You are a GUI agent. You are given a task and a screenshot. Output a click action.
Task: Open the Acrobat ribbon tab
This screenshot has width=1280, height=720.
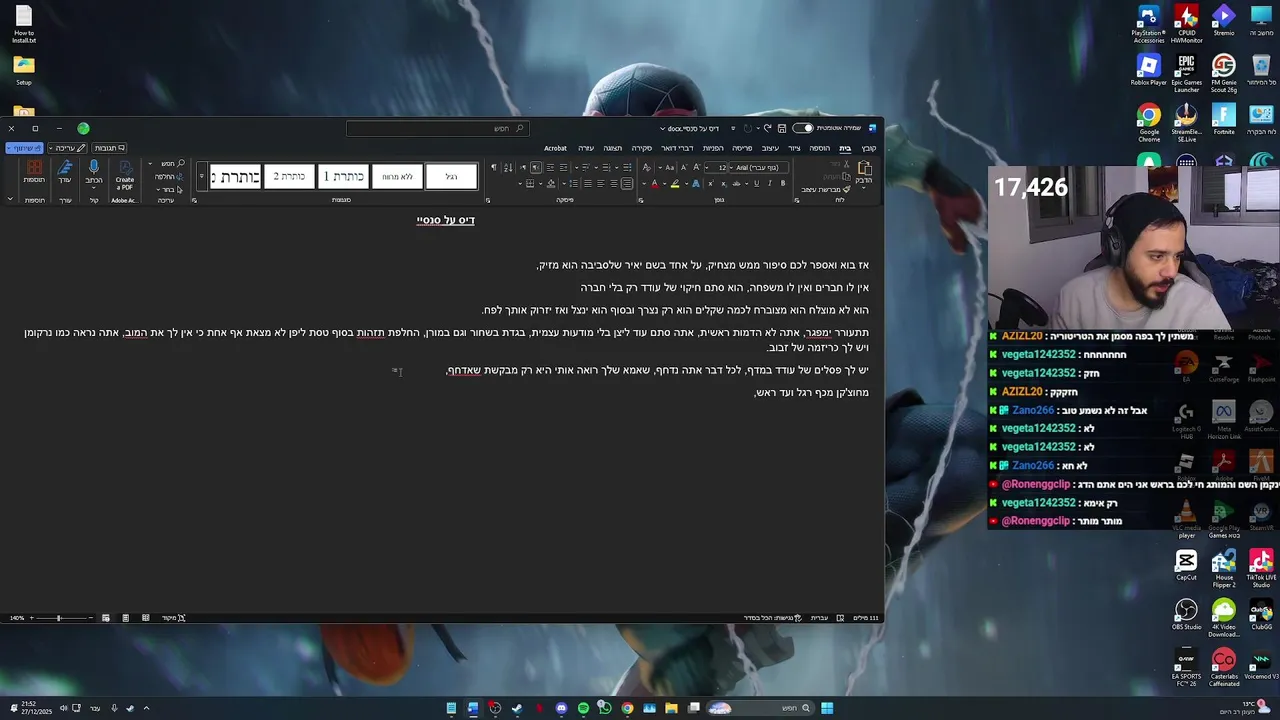(x=555, y=148)
